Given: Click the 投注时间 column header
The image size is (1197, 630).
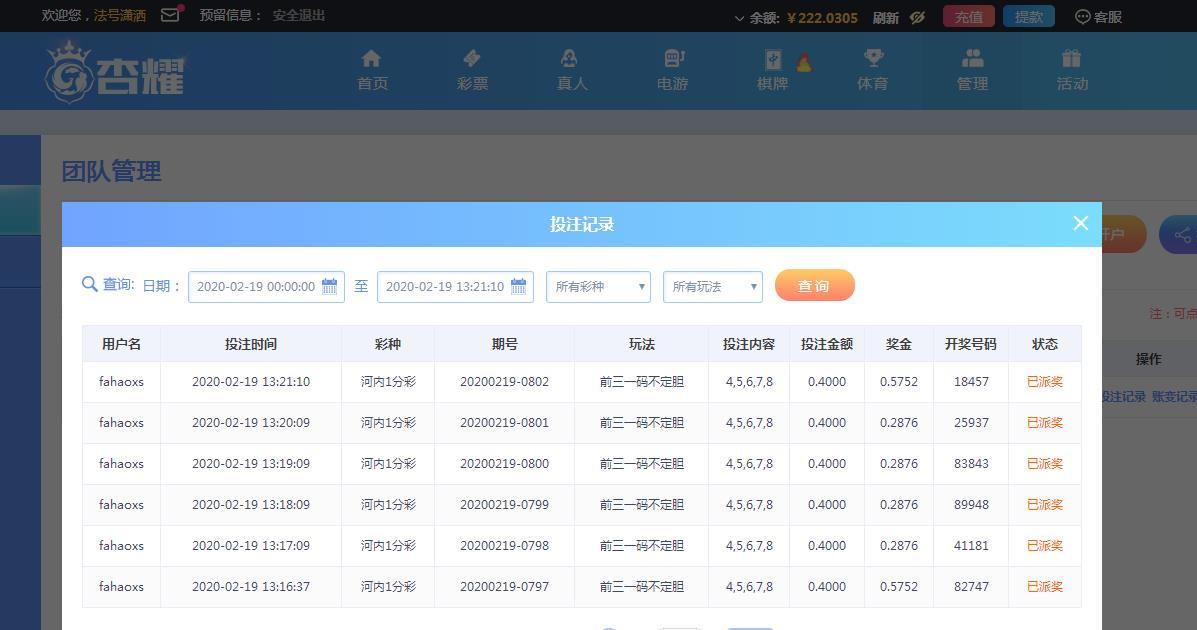Looking at the screenshot, I should click(x=251, y=344).
